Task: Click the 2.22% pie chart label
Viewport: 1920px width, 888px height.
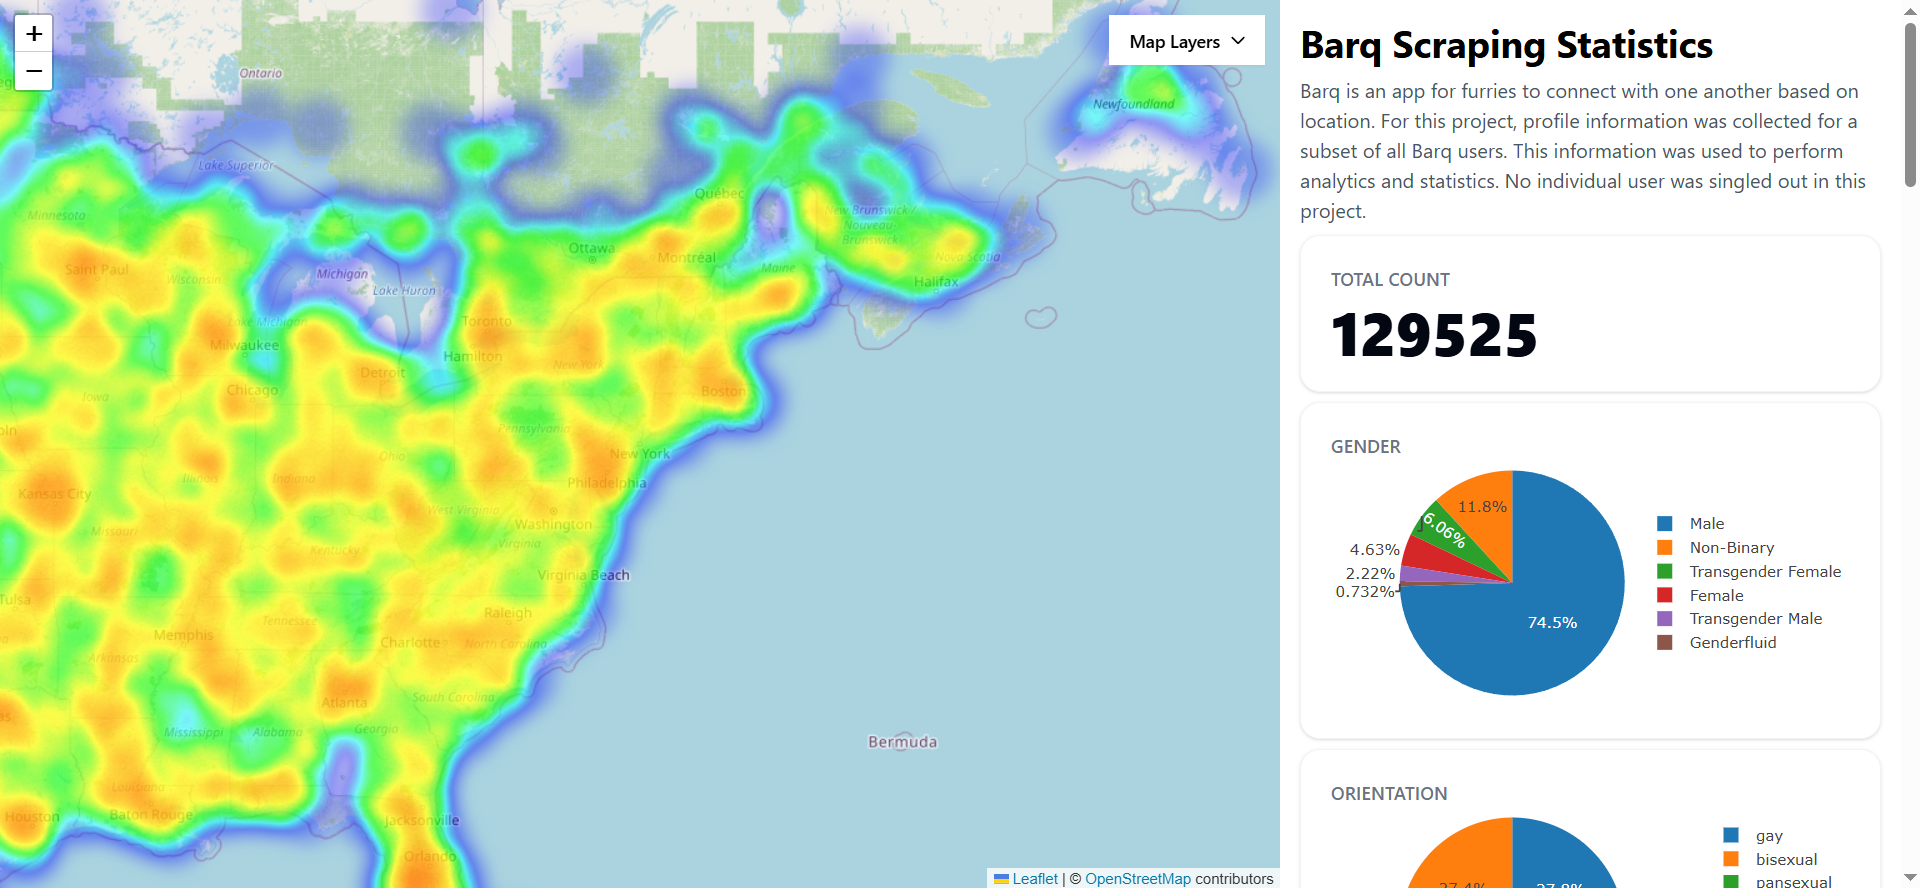Action: tap(1370, 573)
